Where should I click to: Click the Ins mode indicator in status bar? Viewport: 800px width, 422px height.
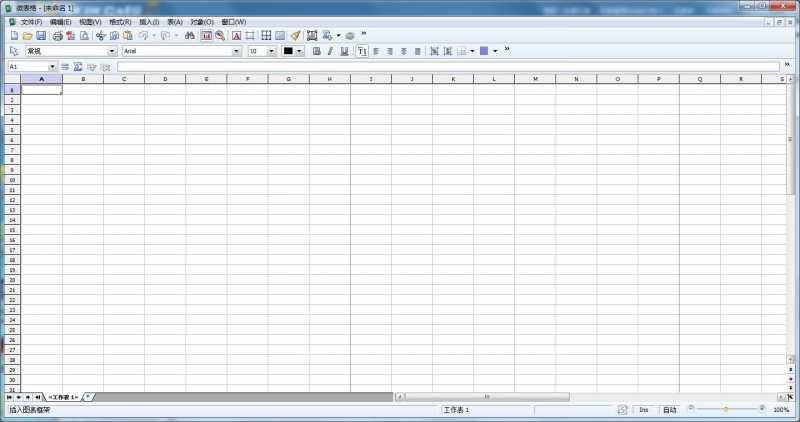point(644,410)
